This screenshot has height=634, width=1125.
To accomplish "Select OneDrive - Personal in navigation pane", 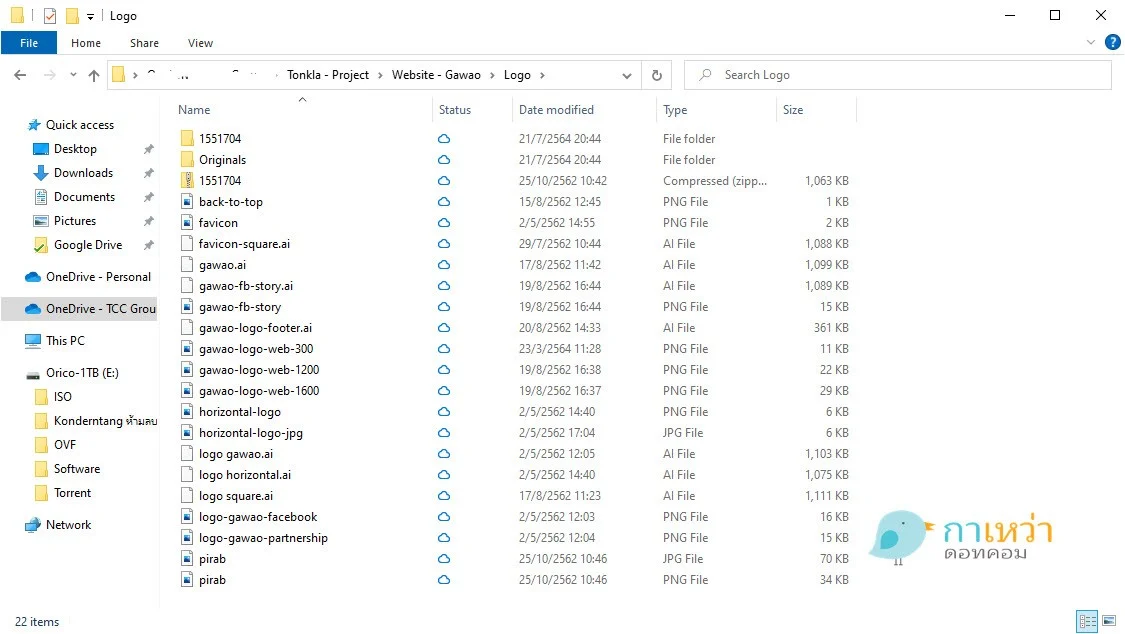I will coord(98,277).
